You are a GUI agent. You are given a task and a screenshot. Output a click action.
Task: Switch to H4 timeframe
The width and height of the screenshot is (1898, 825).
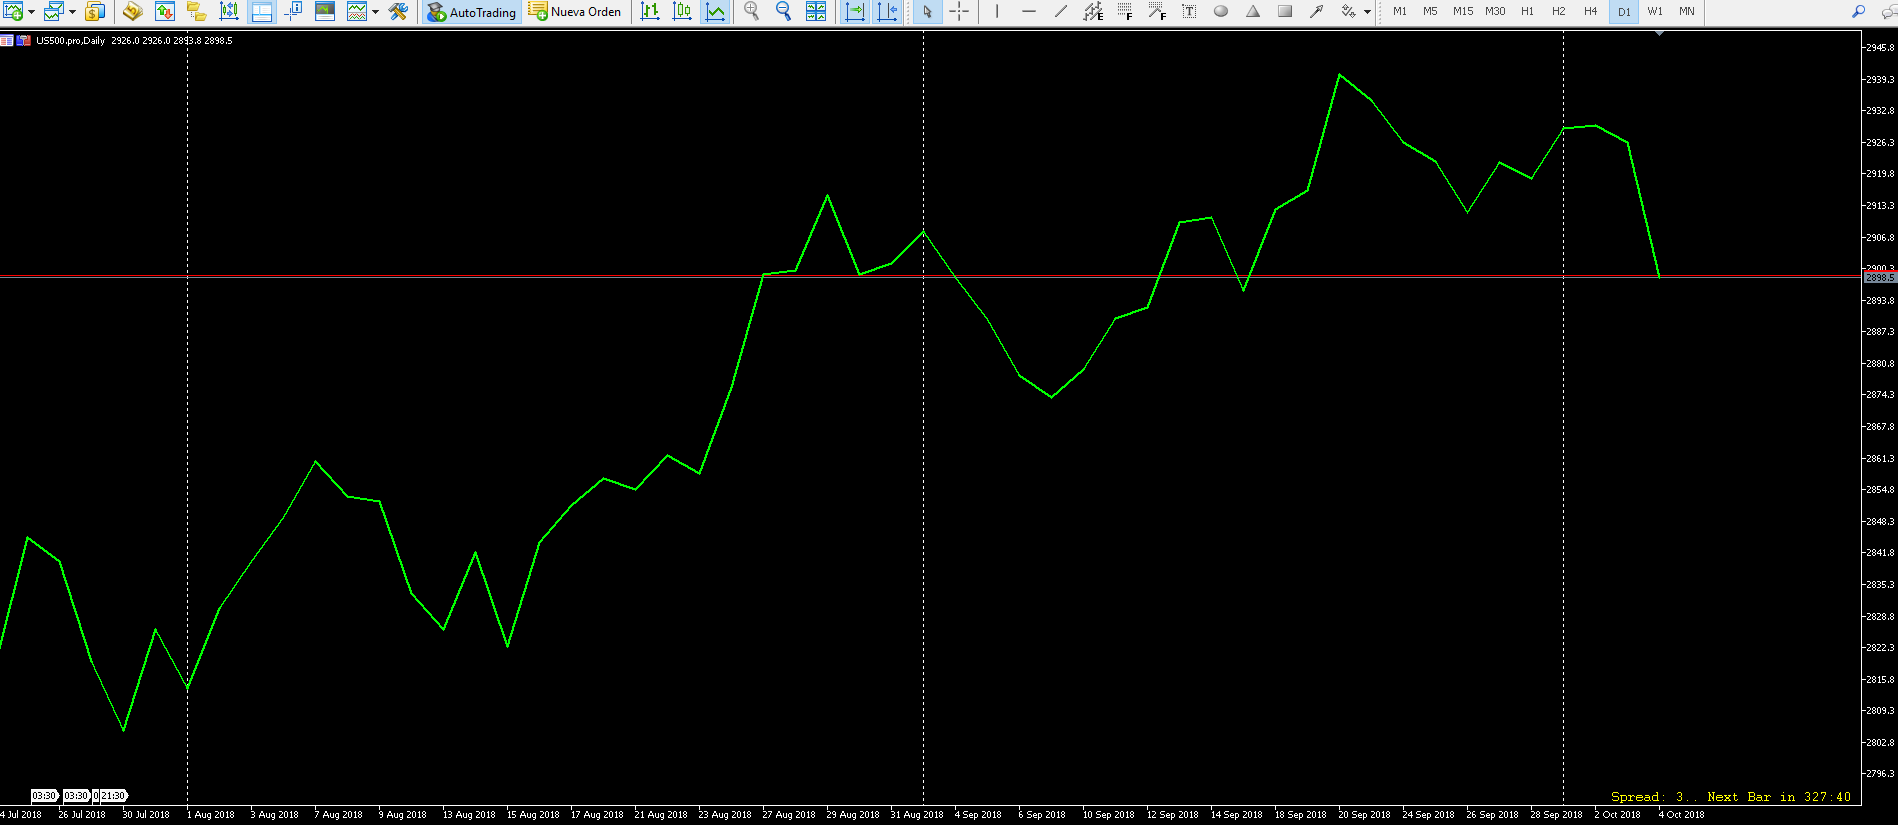click(x=1590, y=12)
